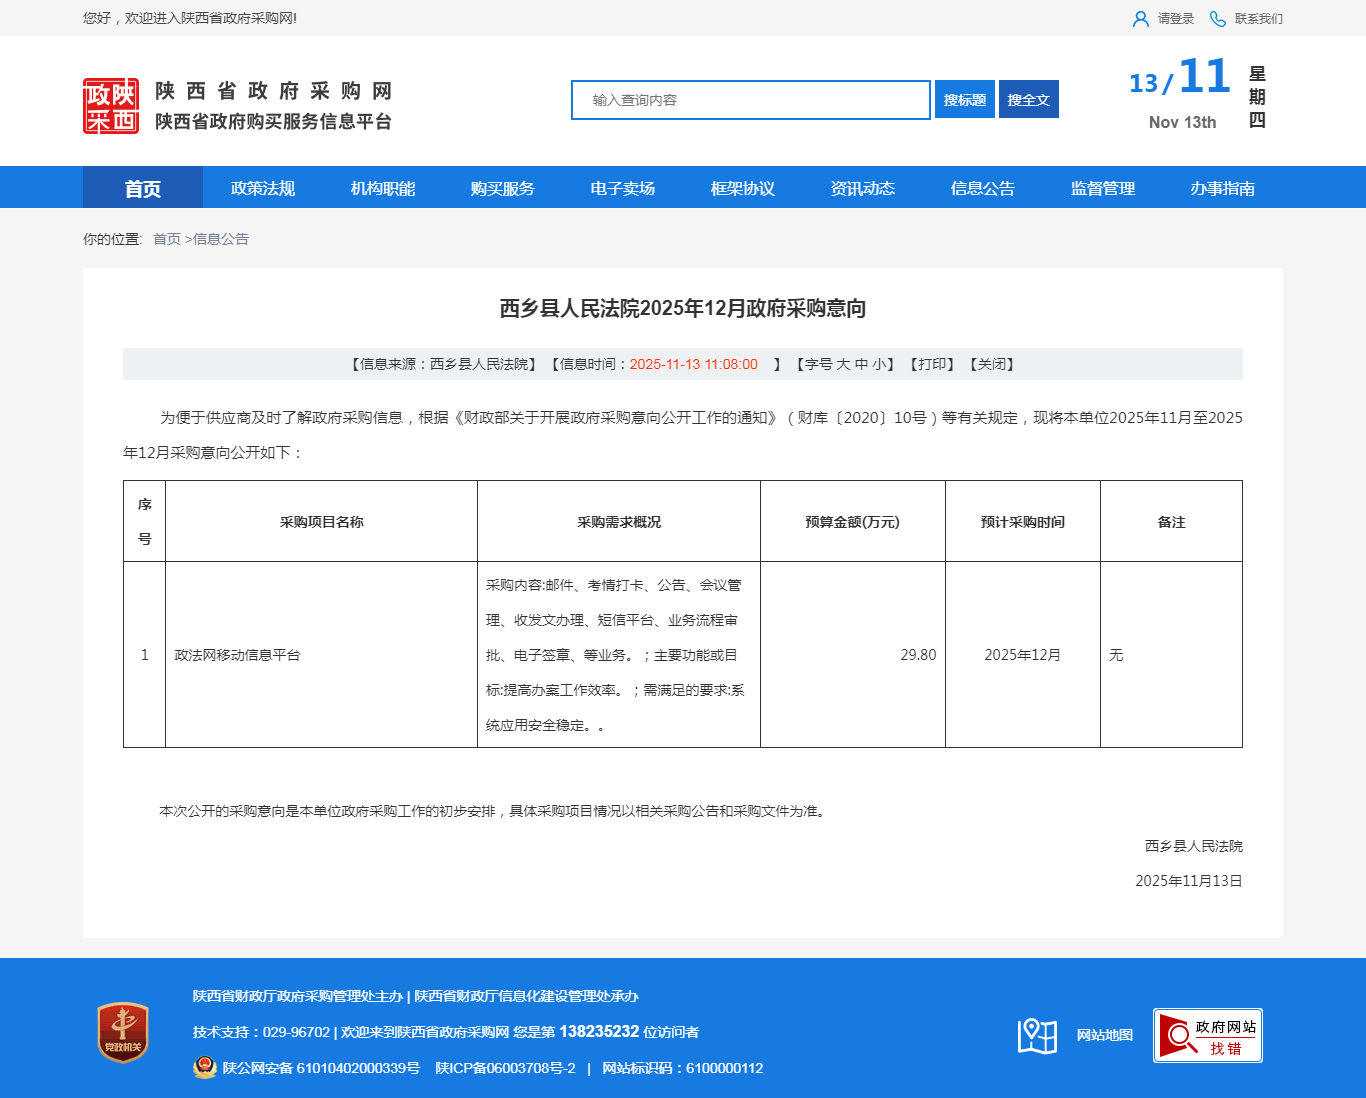Go to the 首页 navigation tab
Image resolution: width=1366 pixels, height=1098 pixels.
[x=143, y=188]
